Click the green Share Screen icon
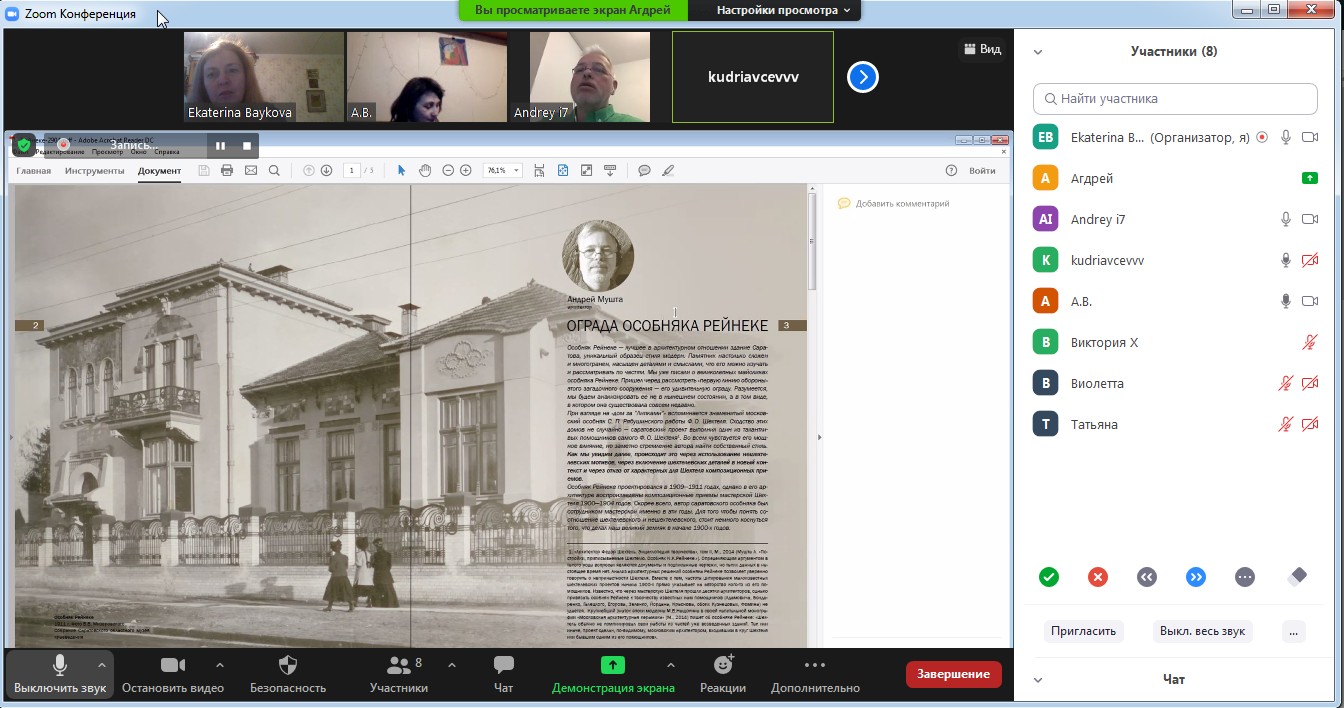 612,666
